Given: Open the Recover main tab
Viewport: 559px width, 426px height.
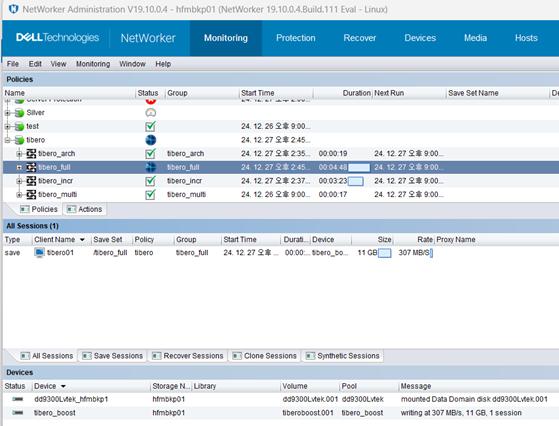Looking at the screenshot, I should coord(360,38).
